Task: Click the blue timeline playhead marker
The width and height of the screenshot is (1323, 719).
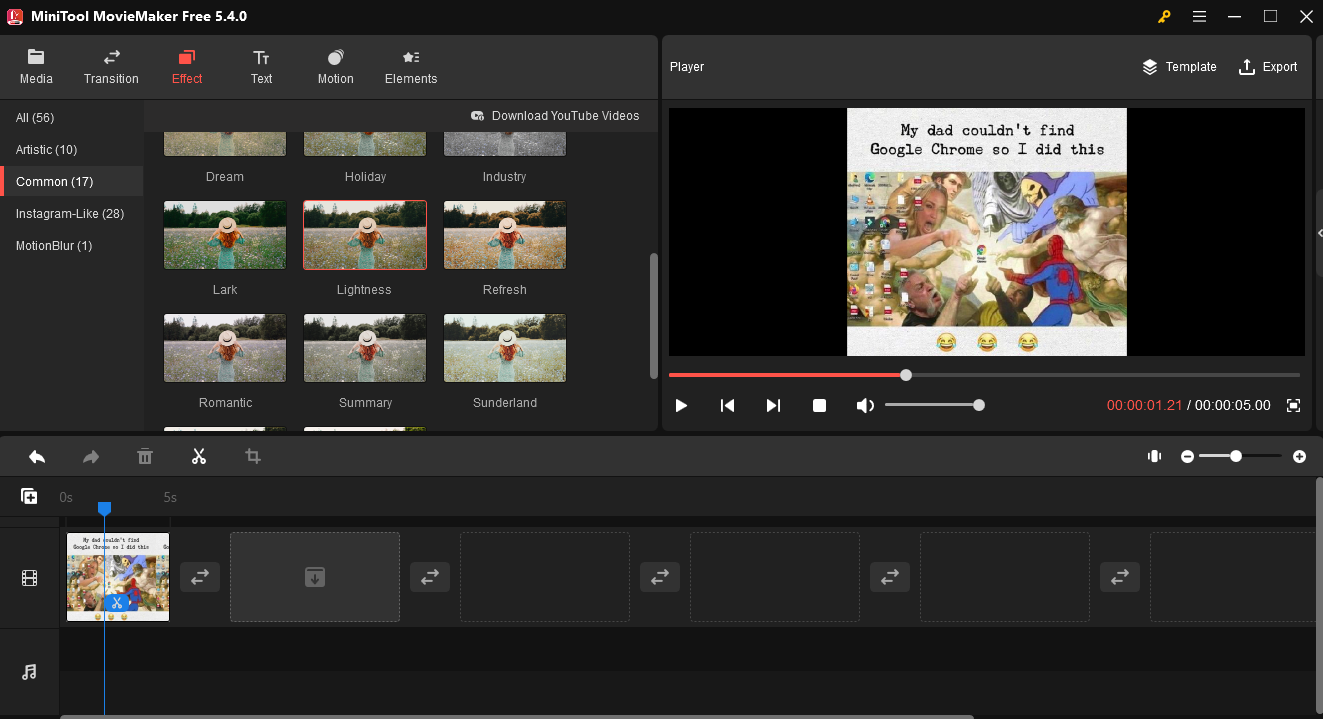Action: tap(104, 509)
